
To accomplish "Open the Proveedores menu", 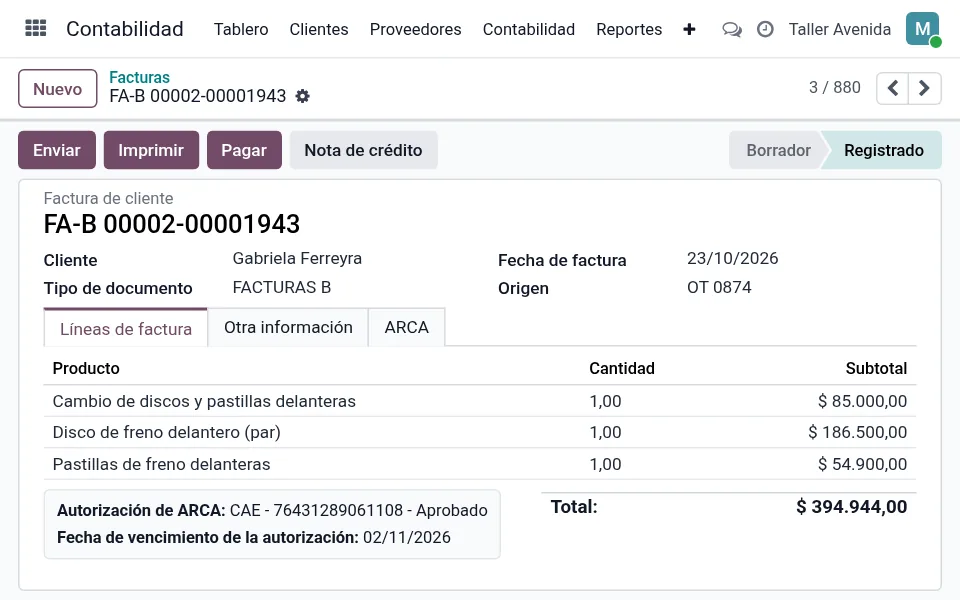I will point(416,29).
